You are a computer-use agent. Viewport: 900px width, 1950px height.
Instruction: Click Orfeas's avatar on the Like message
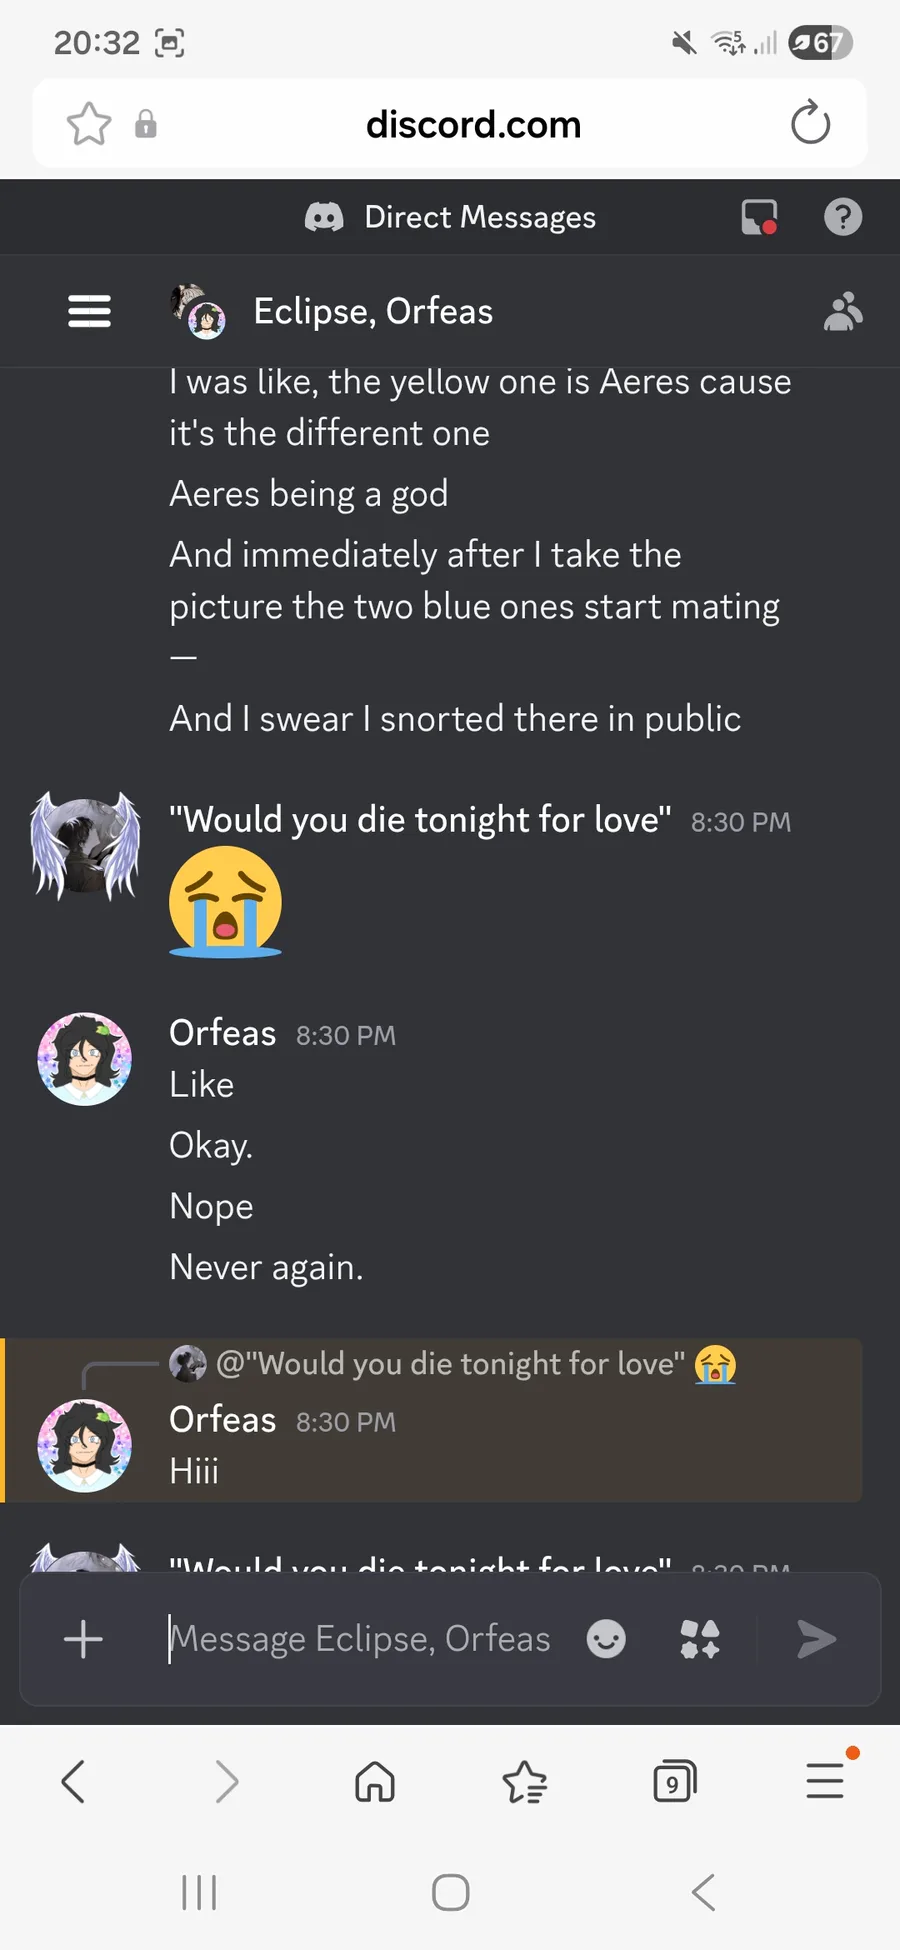coord(84,1059)
